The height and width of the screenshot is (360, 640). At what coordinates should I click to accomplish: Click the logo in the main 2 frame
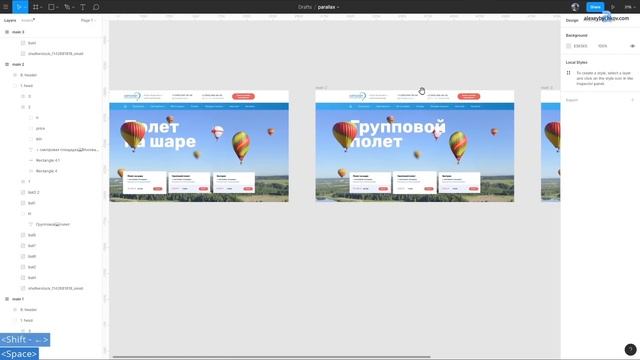point(358,96)
